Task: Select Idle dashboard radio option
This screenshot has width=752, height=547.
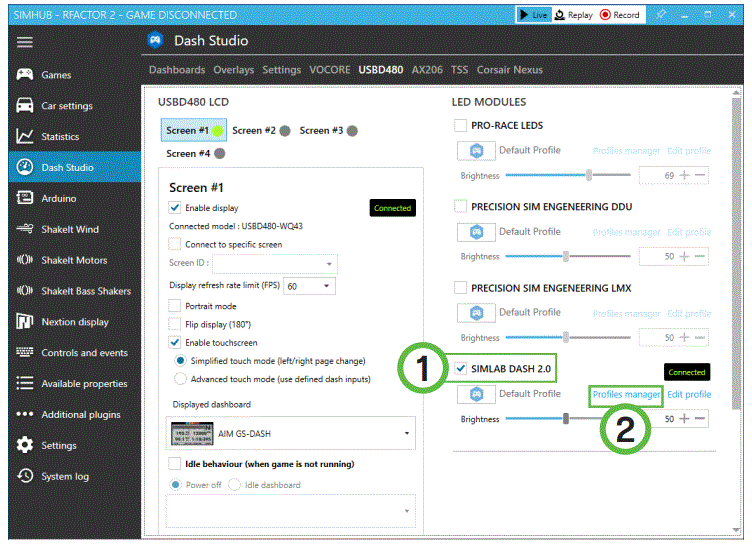Action: point(234,485)
